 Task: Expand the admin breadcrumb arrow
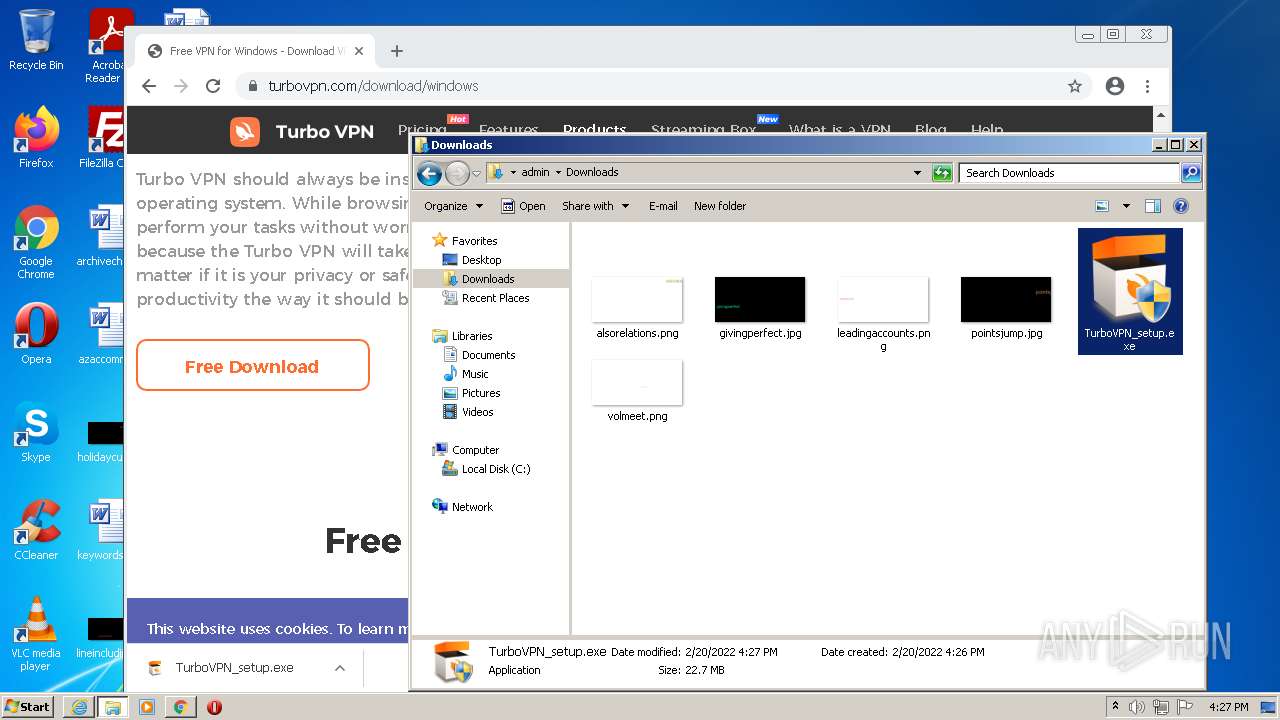click(559, 172)
